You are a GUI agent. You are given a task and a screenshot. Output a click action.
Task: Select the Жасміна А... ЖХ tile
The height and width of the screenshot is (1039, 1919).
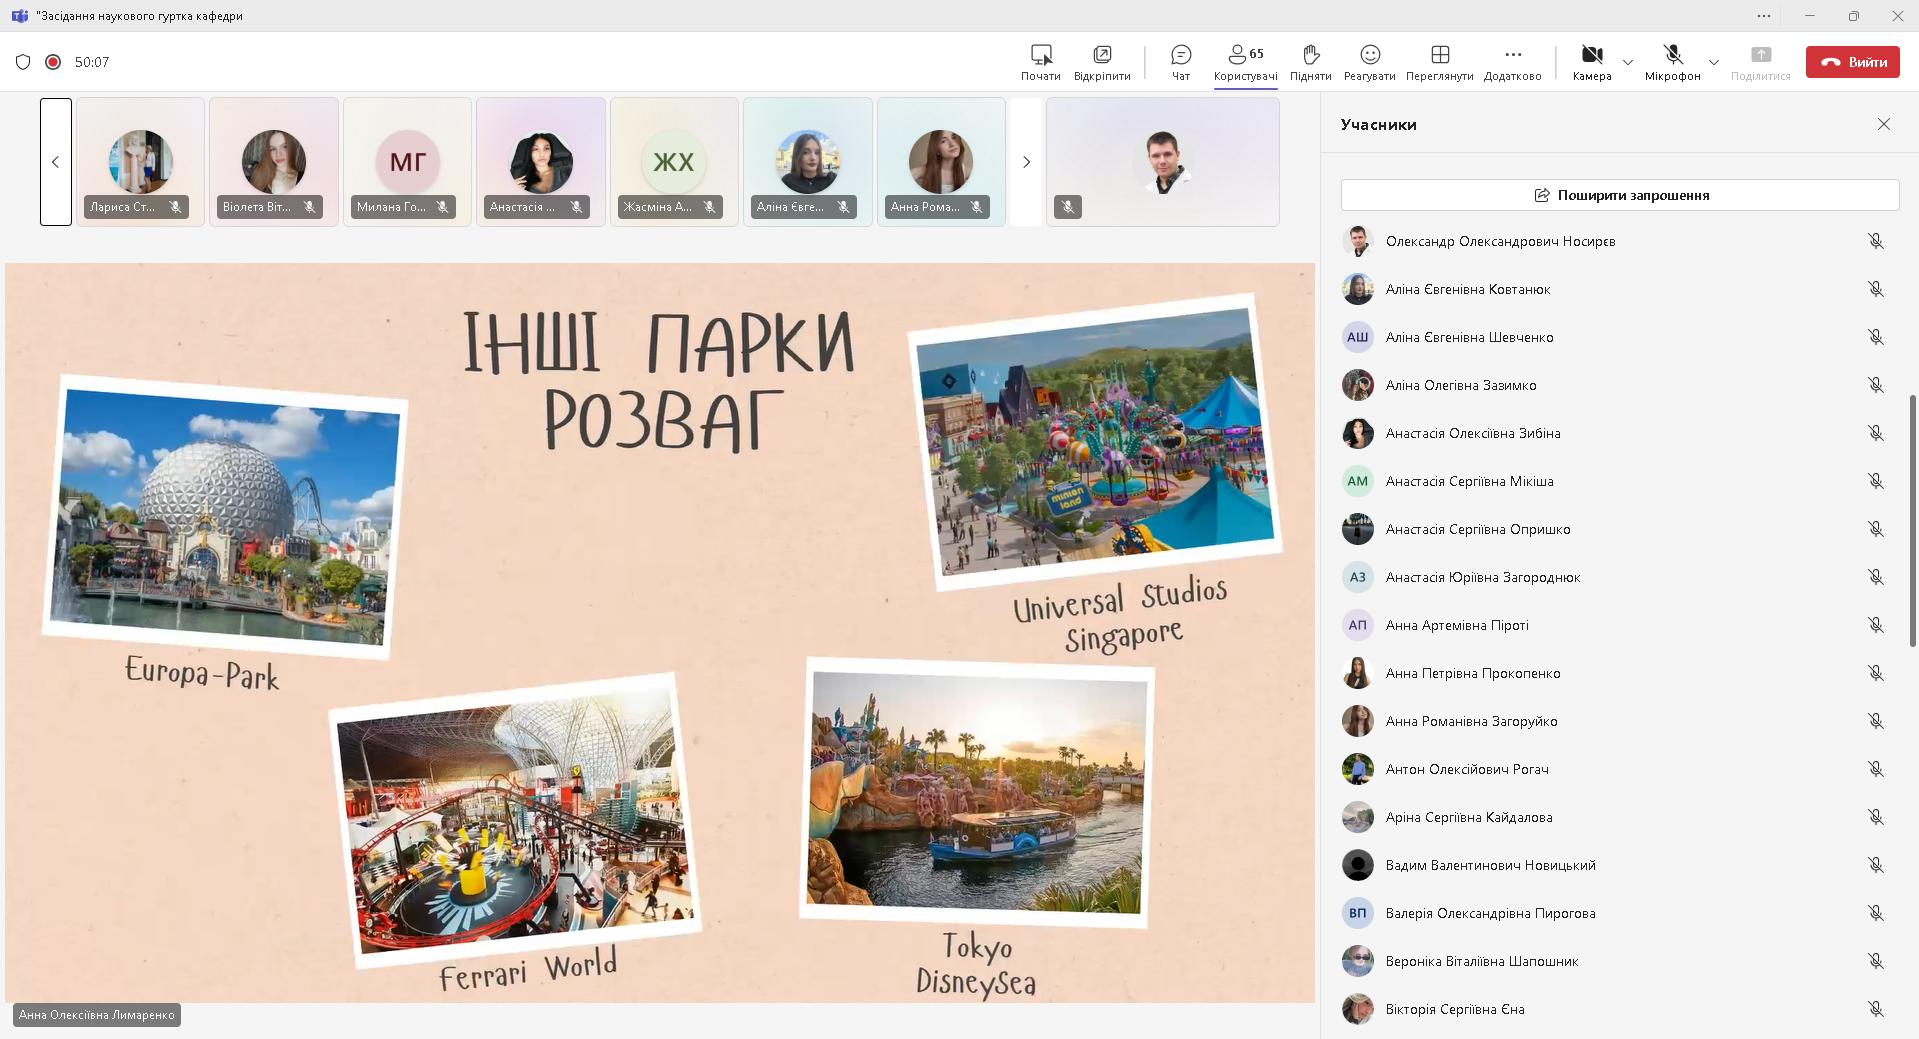click(674, 162)
